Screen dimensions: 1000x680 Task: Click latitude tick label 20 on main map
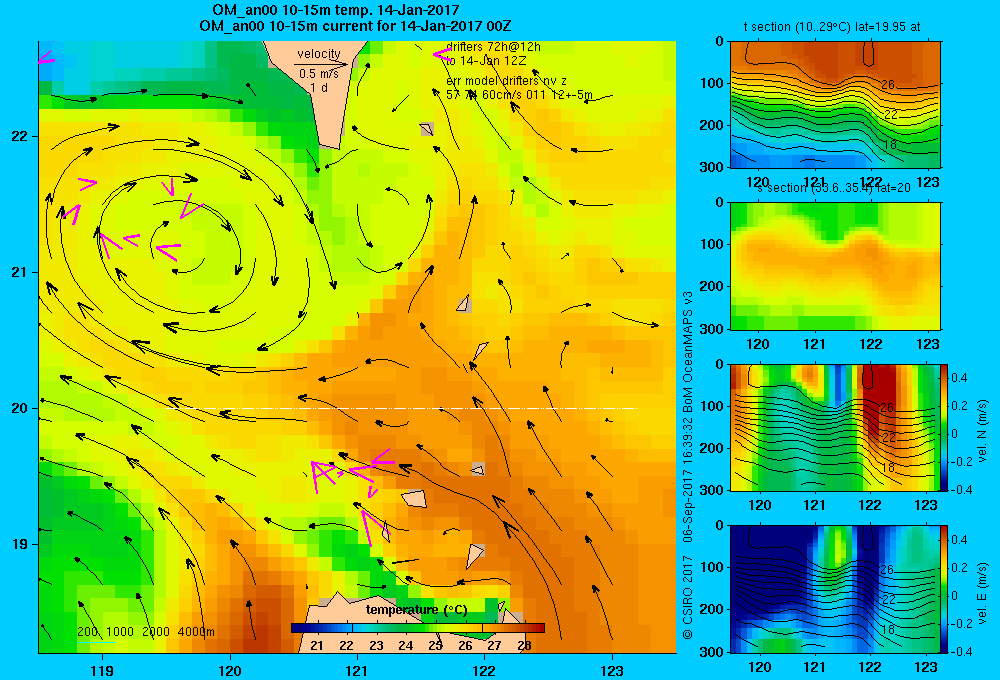[20, 408]
